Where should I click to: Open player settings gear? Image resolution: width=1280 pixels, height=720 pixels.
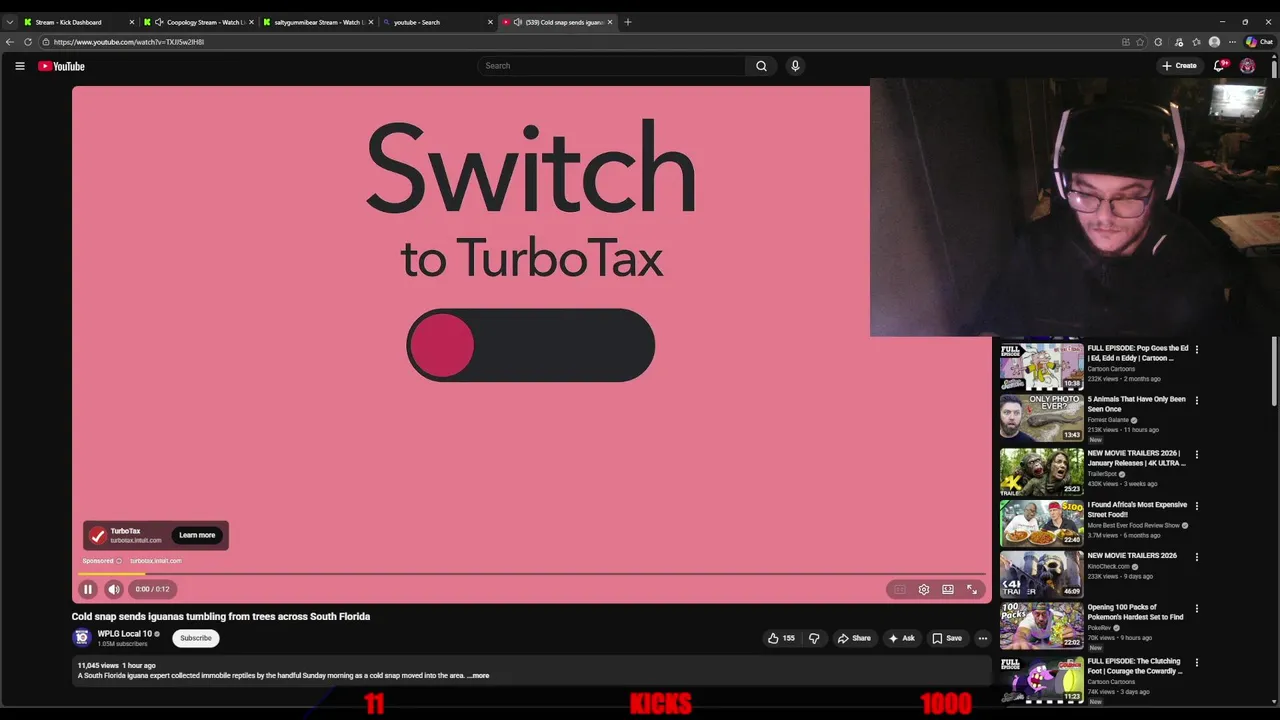924,589
